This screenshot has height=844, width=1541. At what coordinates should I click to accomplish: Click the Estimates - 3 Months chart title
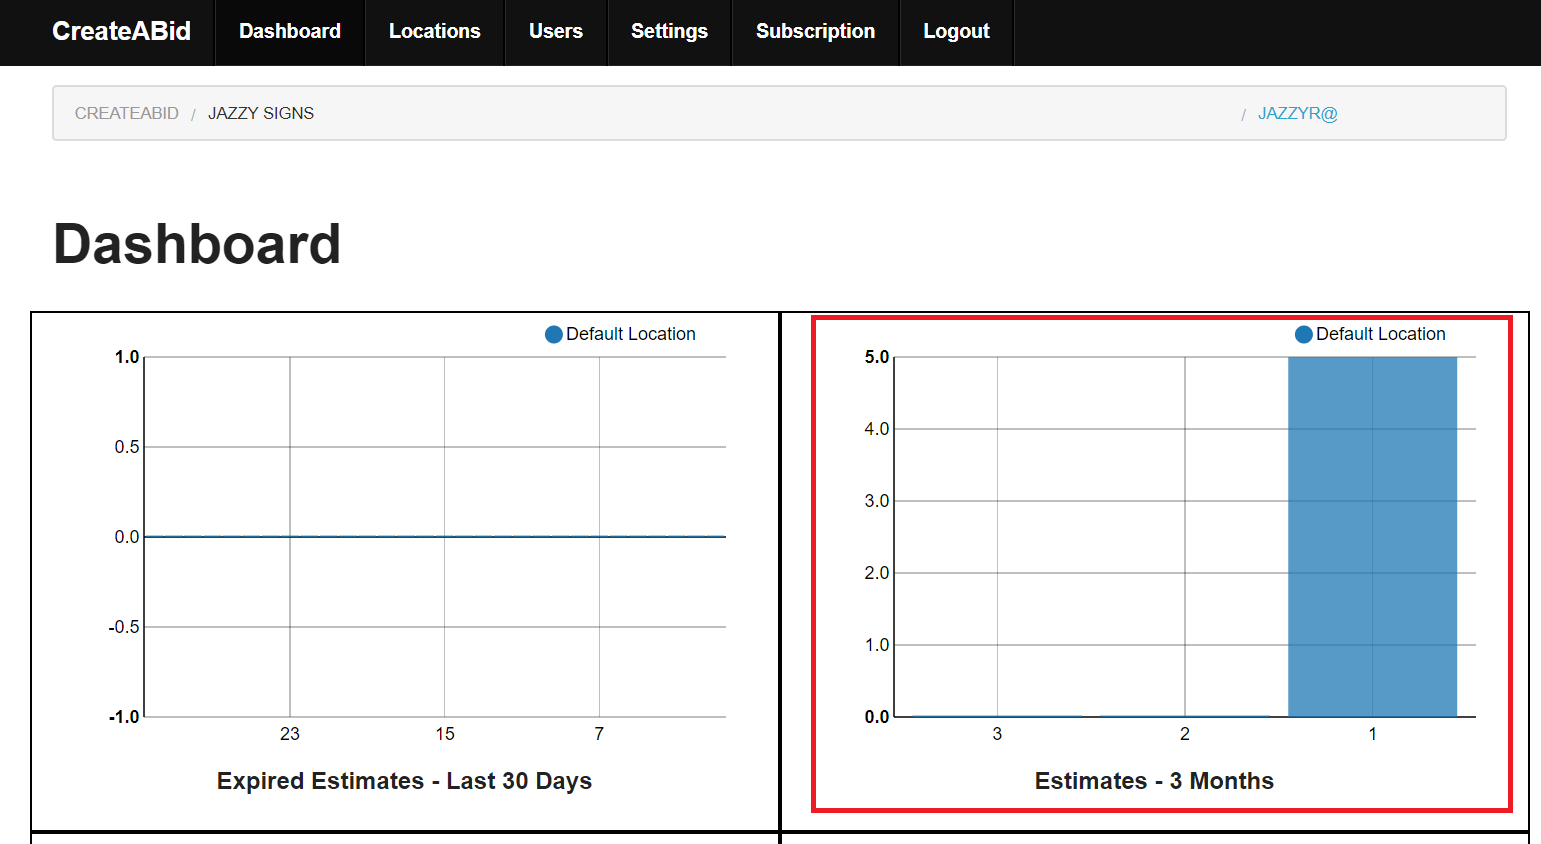1154,781
